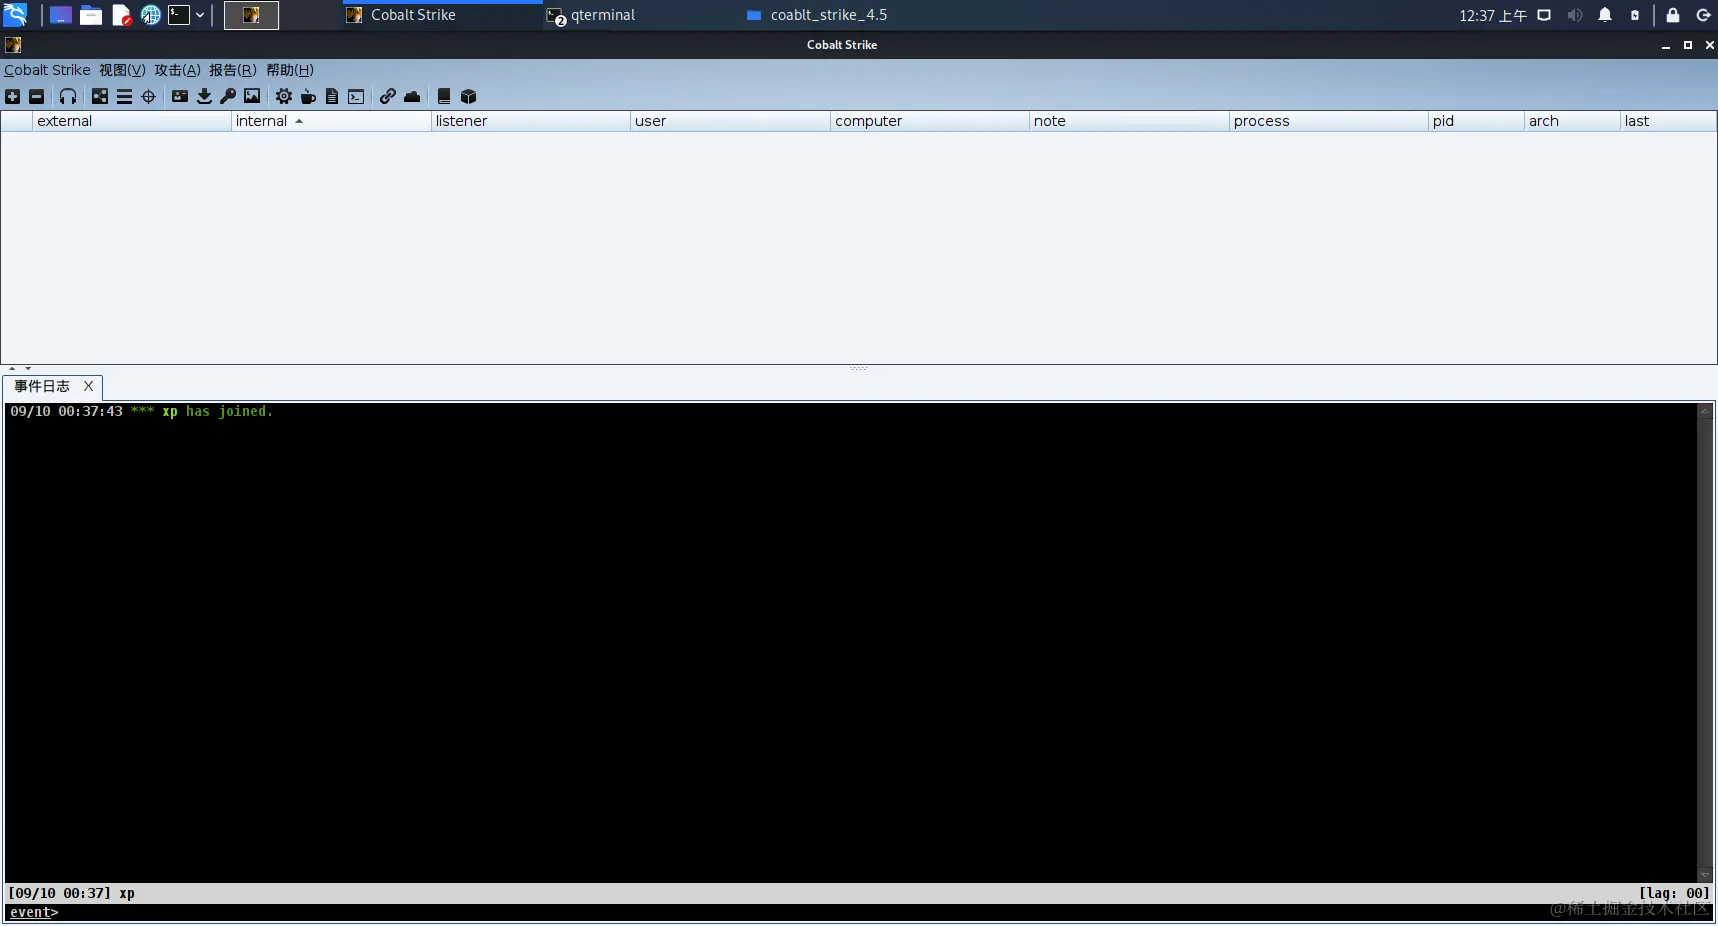The height and width of the screenshot is (926, 1718).
Task: Click the highlighted Cobalt Strike panel thumbnail button
Action: coord(251,15)
